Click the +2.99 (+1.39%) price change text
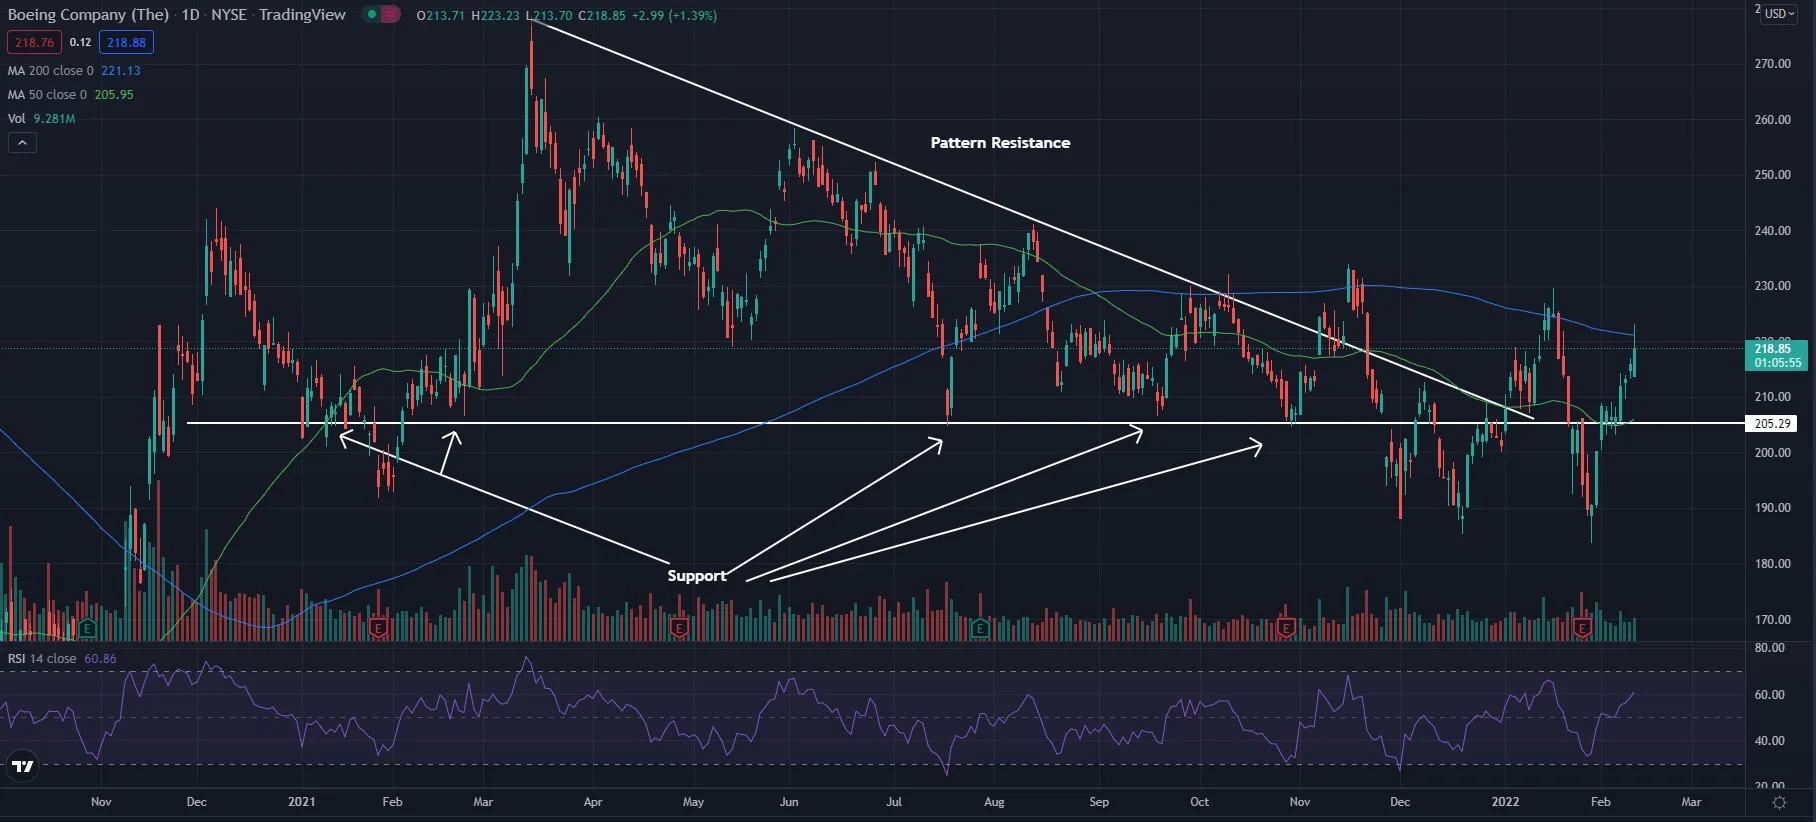Screen dimensions: 1816x822 (x=674, y=16)
